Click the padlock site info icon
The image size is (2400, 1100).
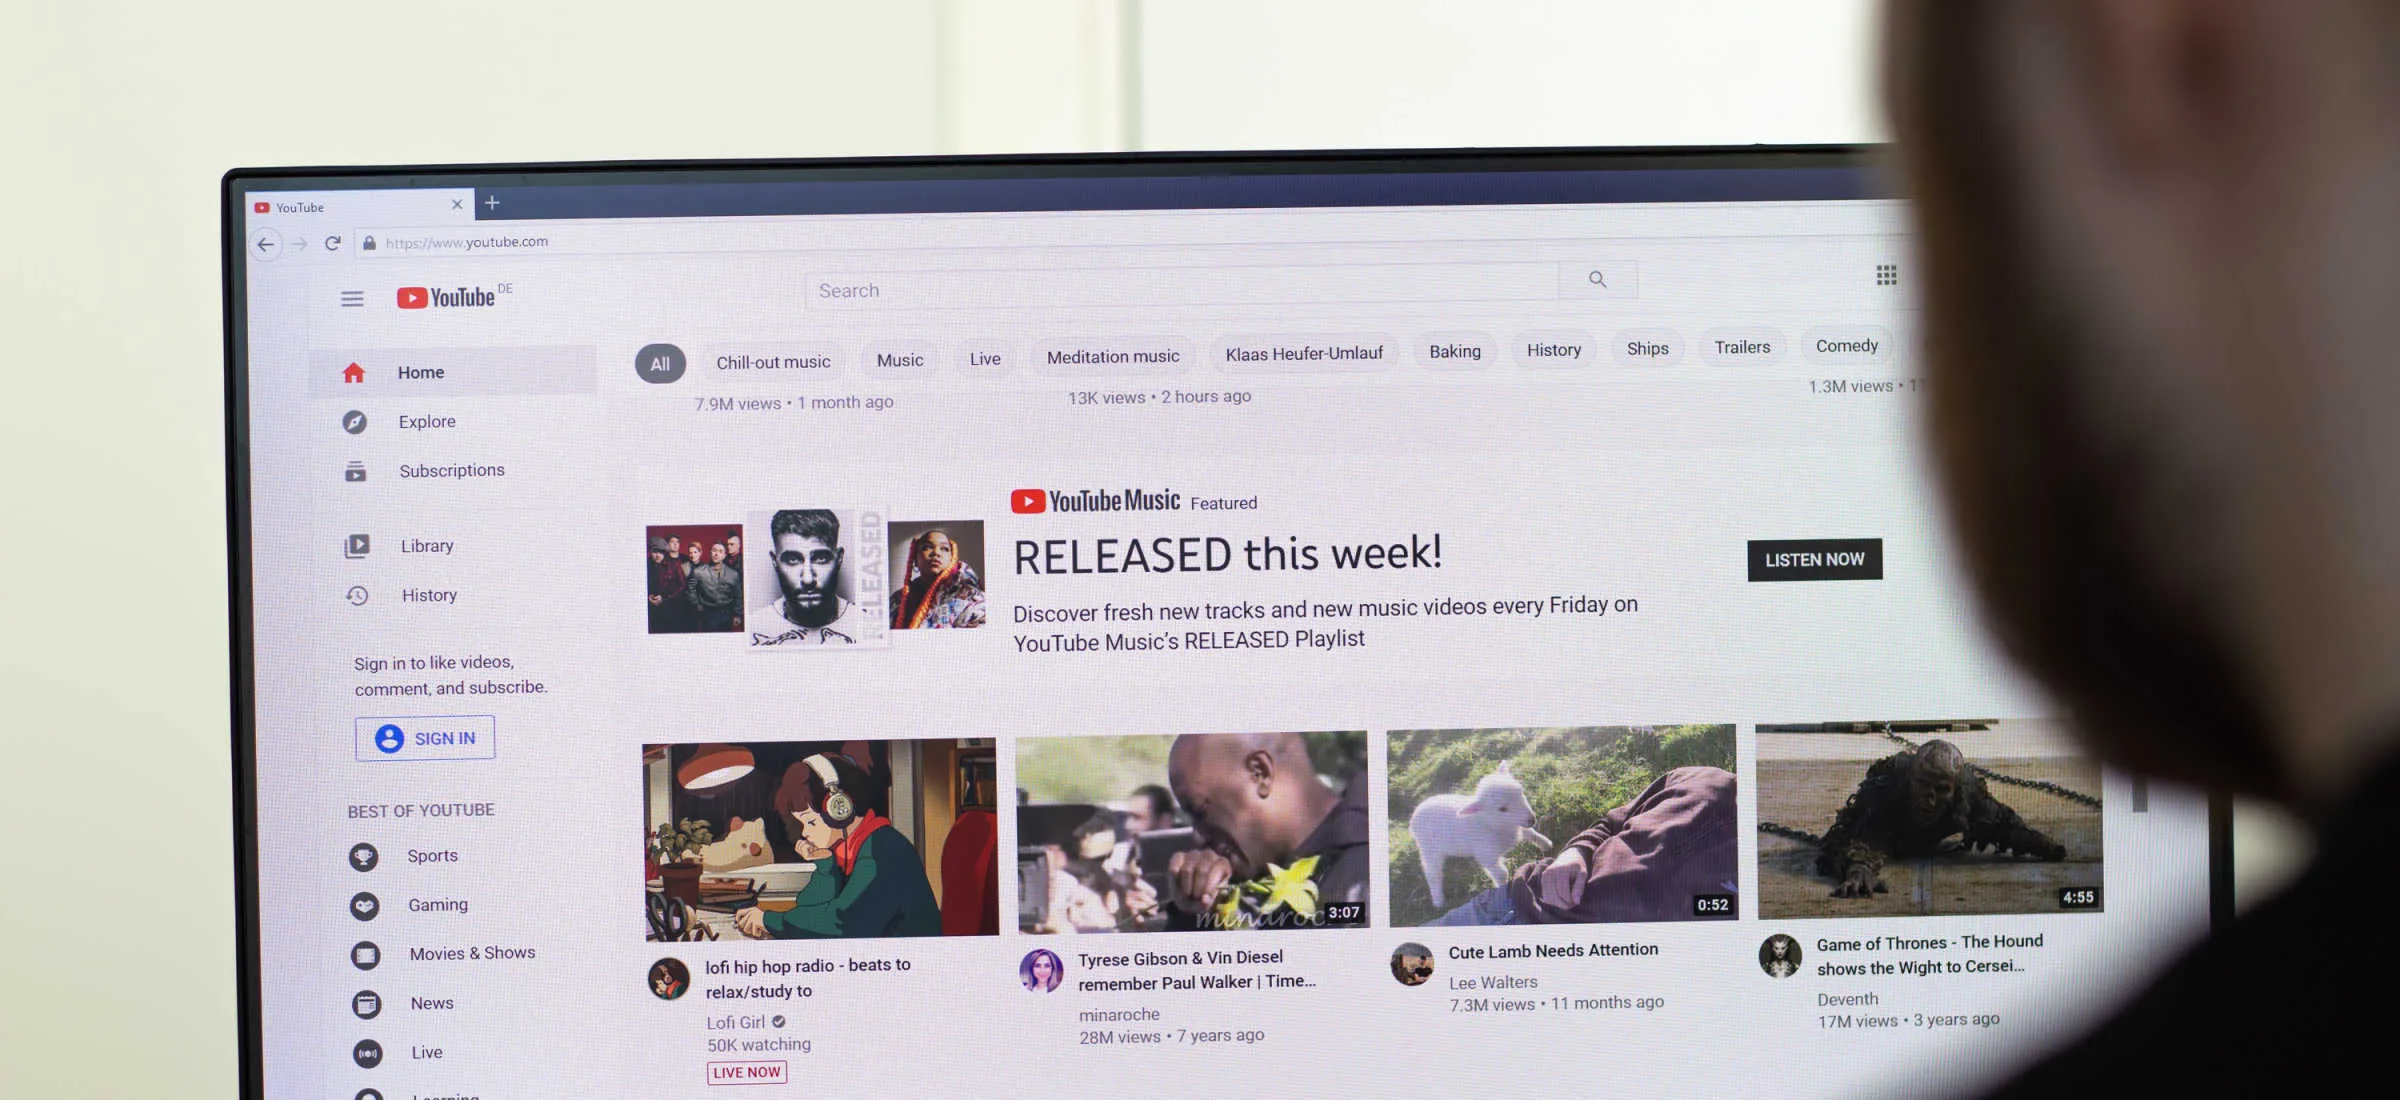369,243
